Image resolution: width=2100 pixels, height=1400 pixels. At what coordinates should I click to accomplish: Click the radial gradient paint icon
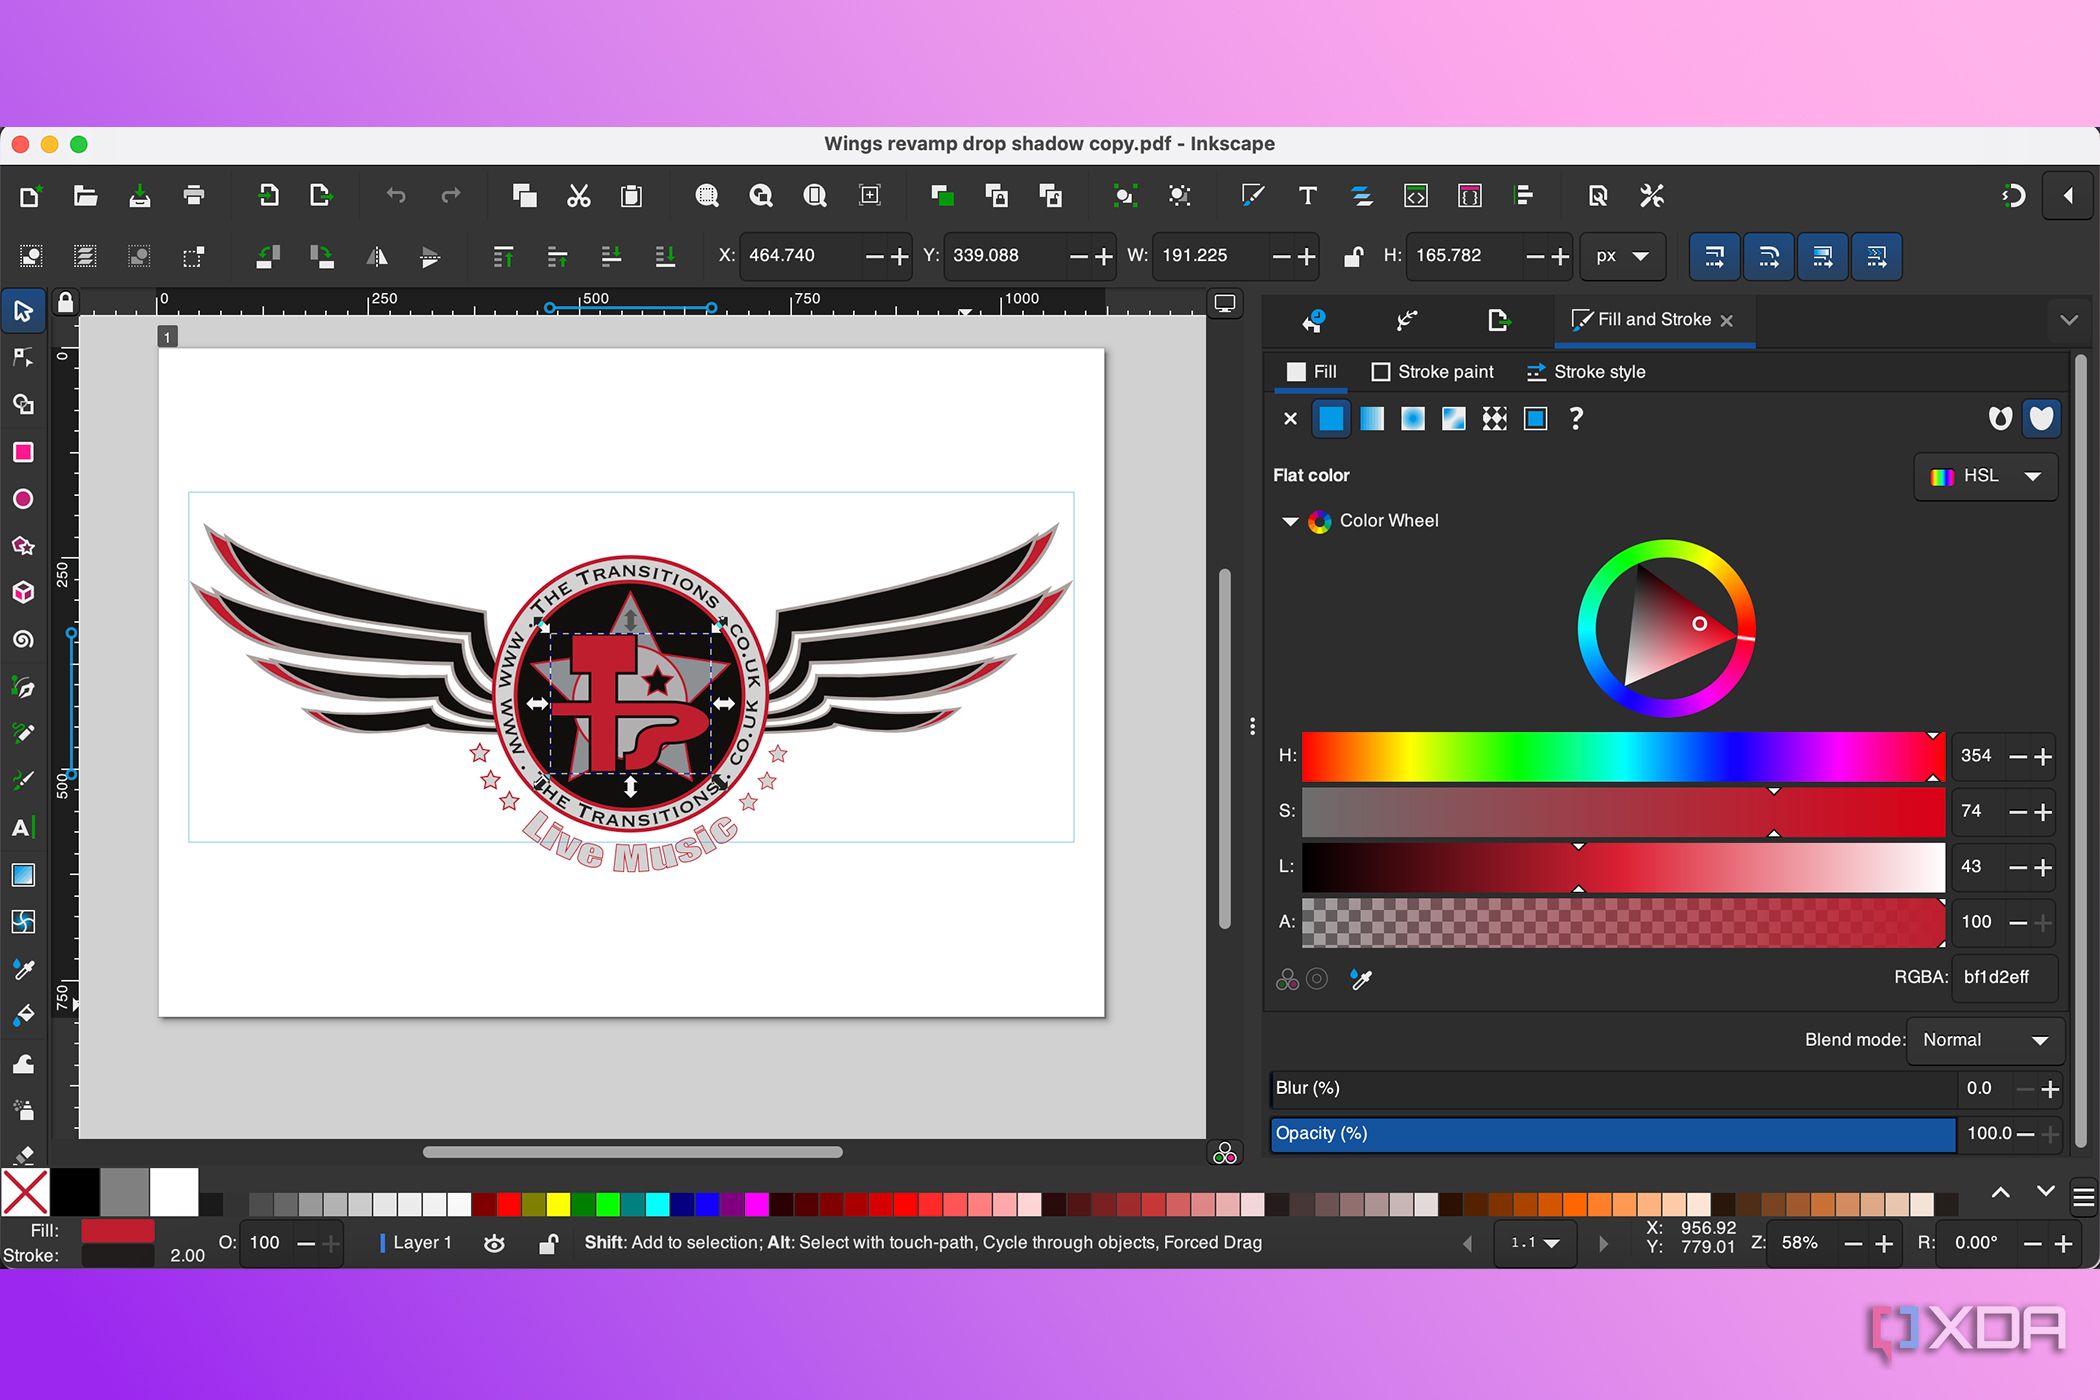click(x=1413, y=419)
